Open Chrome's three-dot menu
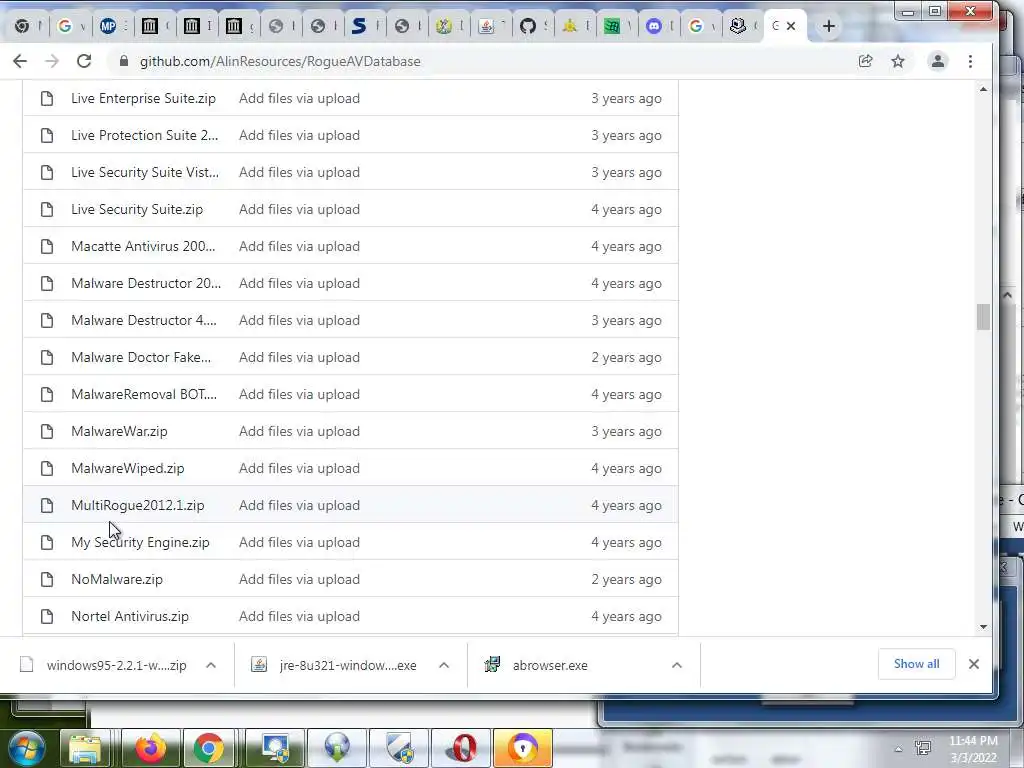 click(970, 61)
